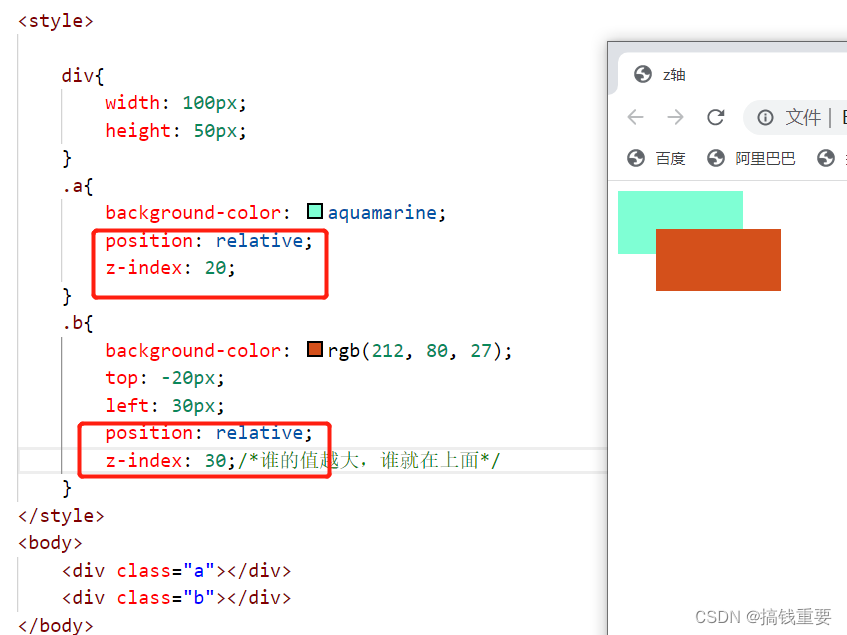Click the globe icon on the z轴 tab
Viewport: 847px width, 635px height.
[x=643, y=74]
